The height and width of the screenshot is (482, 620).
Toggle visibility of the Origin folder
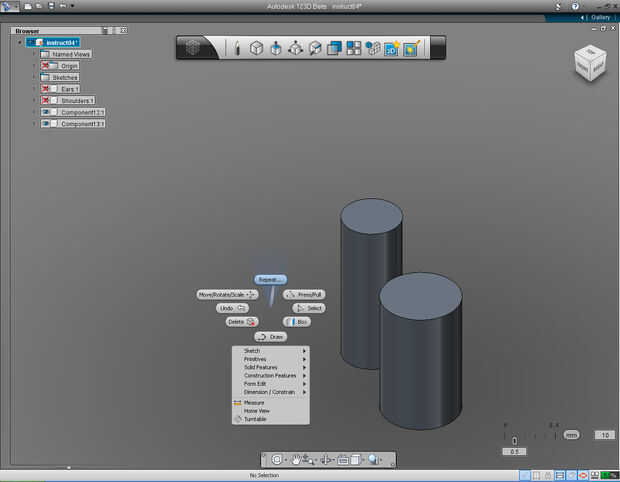coord(46,65)
